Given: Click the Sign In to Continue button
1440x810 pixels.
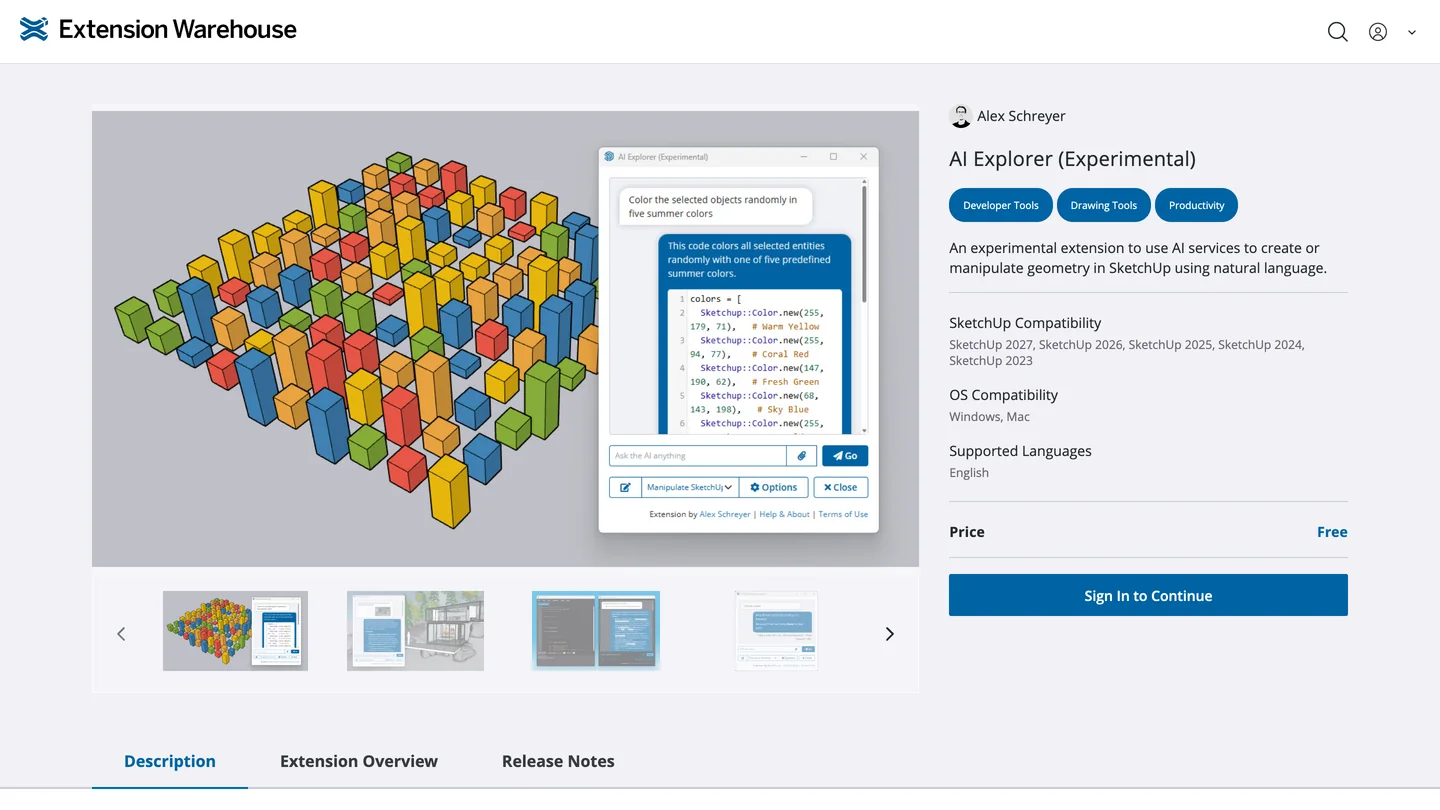Looking at the screenshot, I should click(x=1148, y=595).
